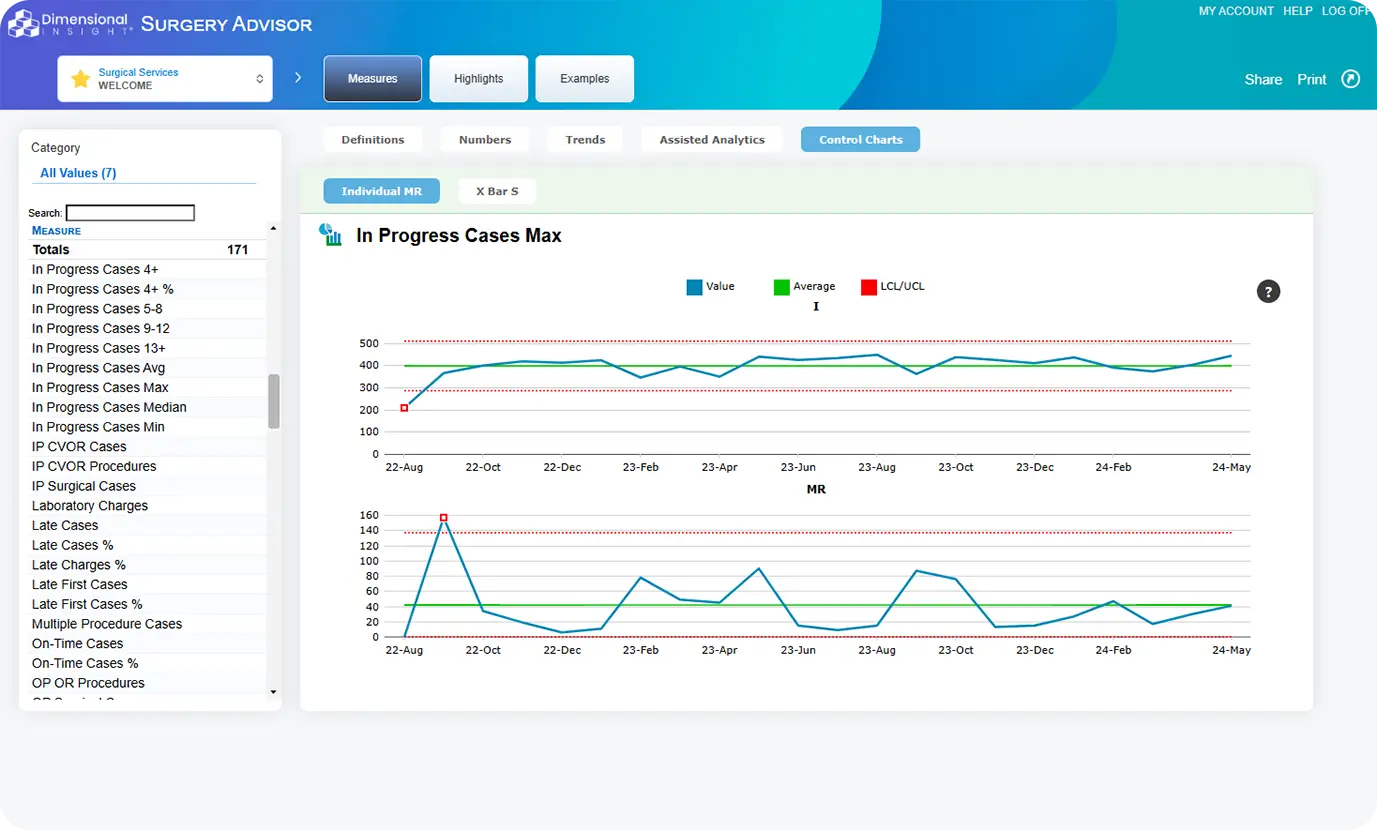The width and height of the screenshot is (1377, 830).
Task: Click the help question mark icon
Action: tap(1268, 292)
